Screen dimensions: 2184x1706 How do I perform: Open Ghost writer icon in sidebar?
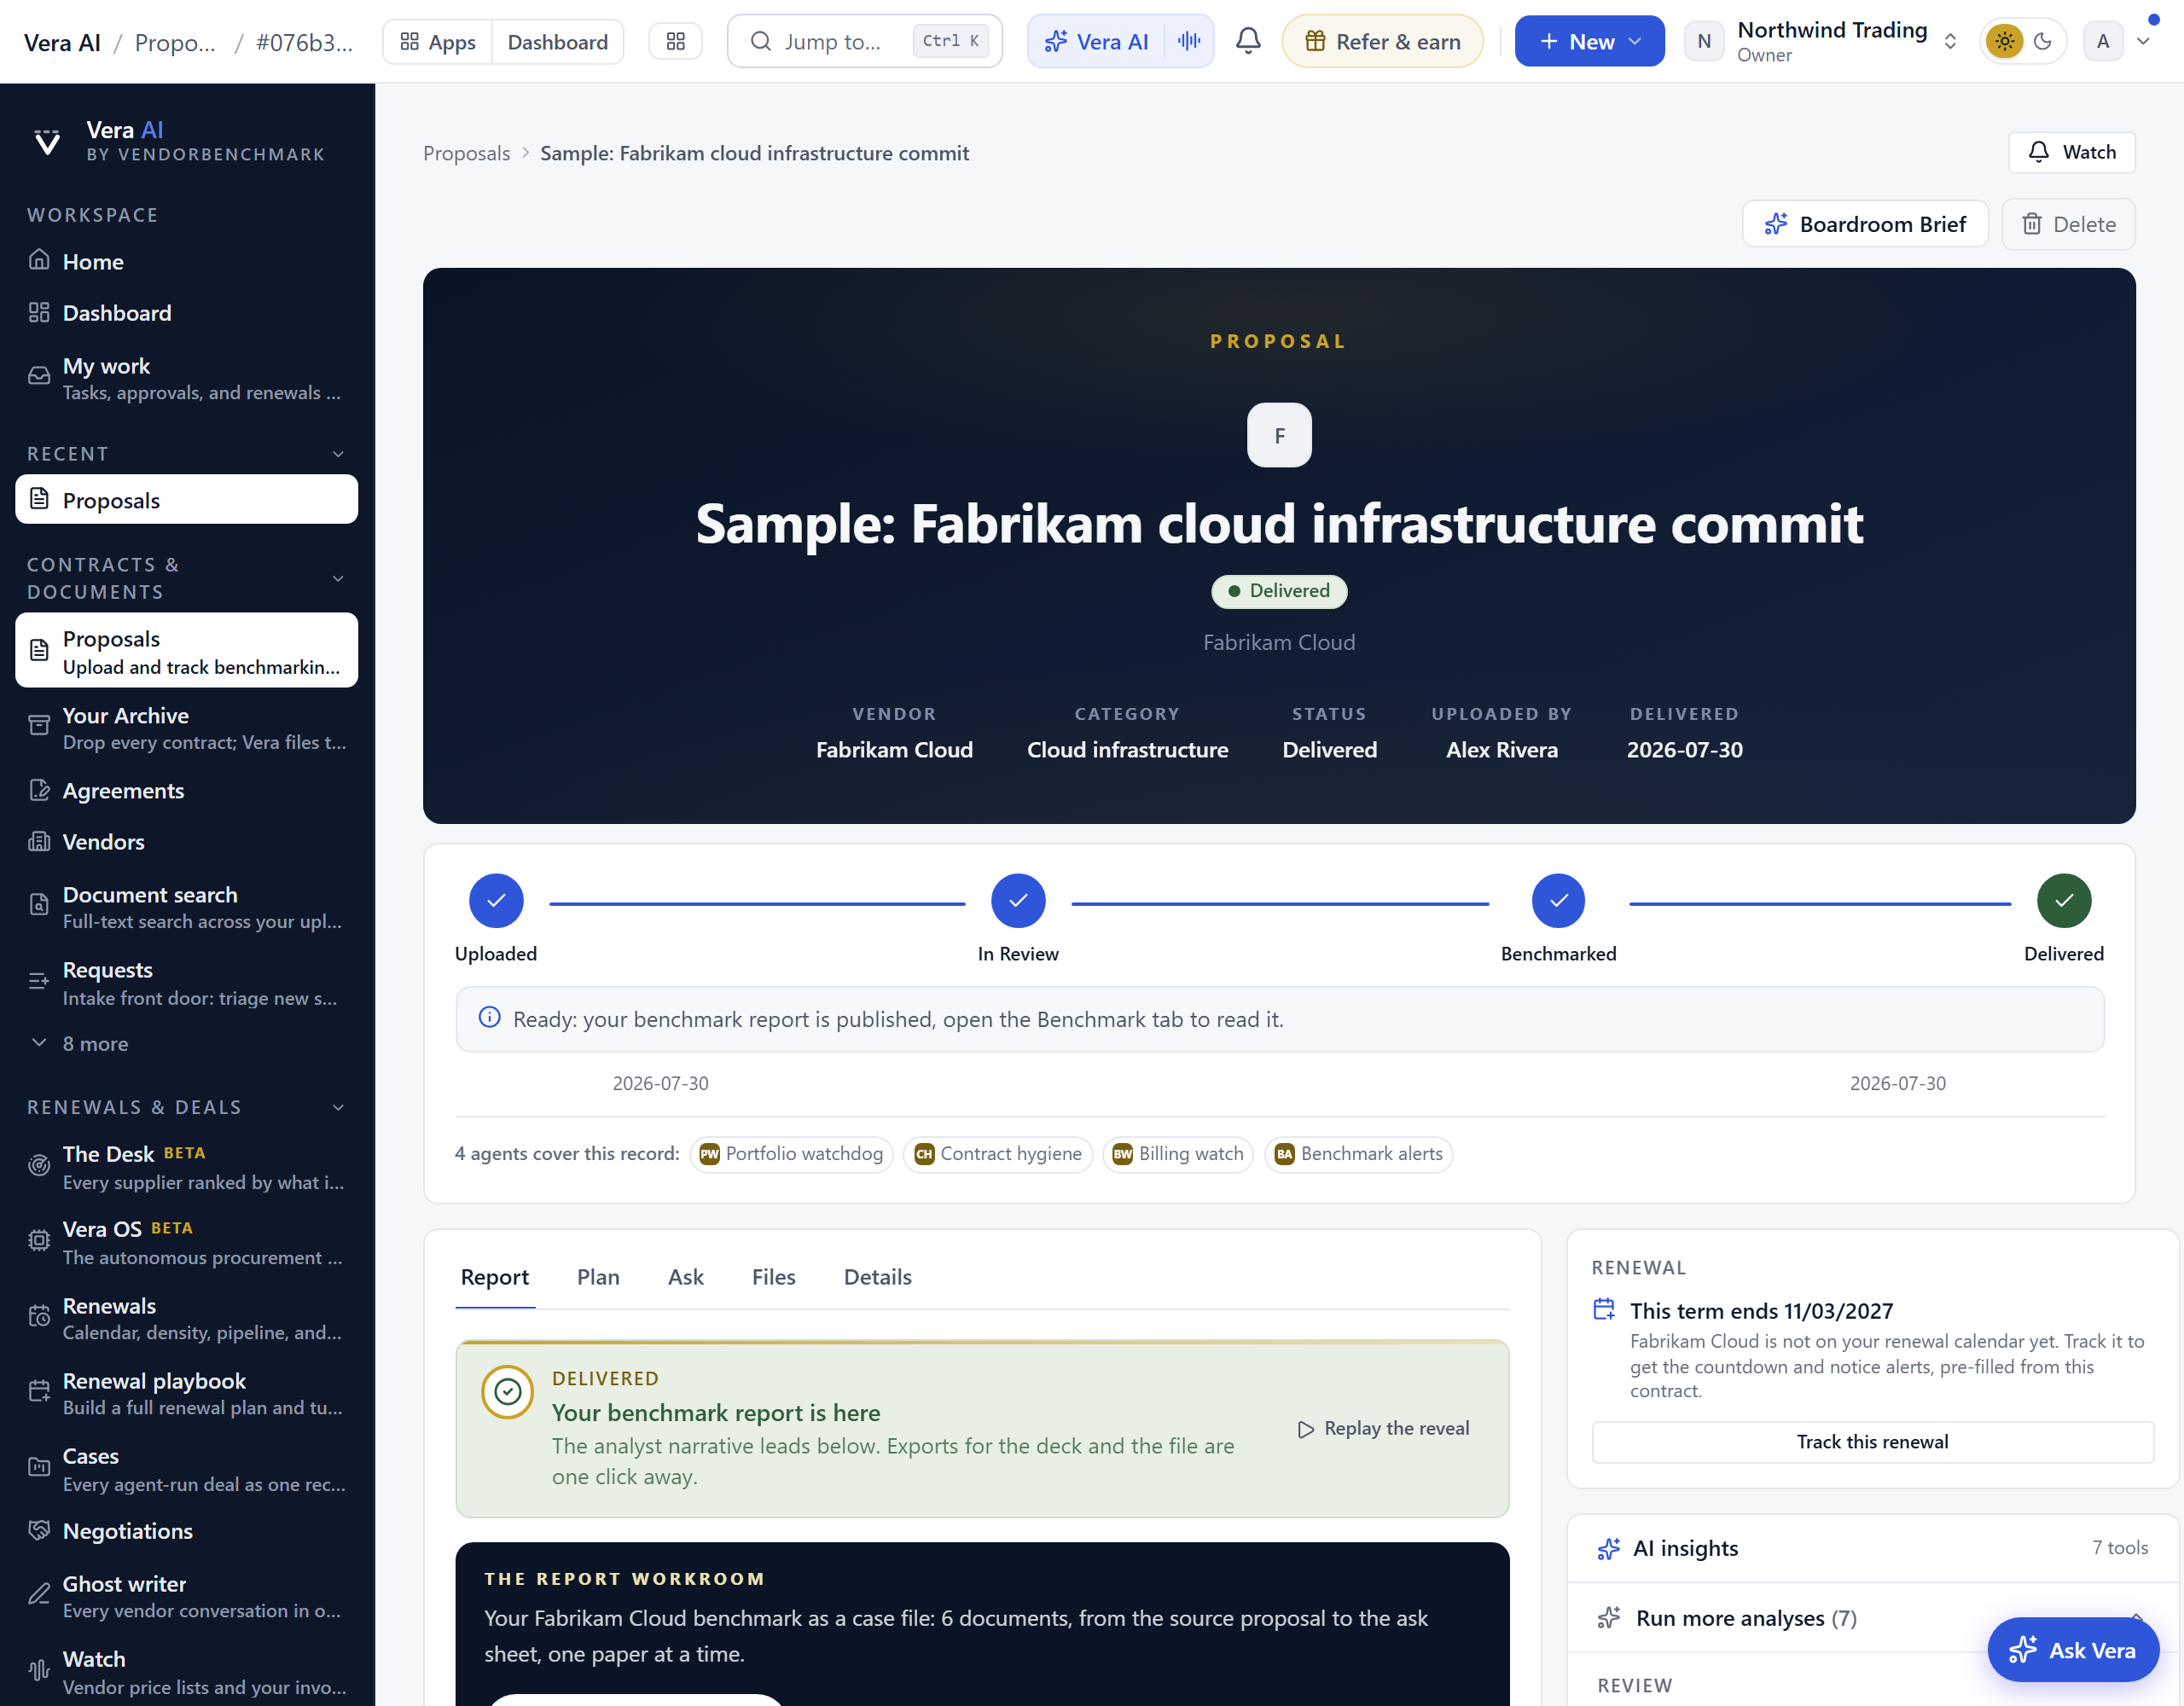coord(39,1594)
